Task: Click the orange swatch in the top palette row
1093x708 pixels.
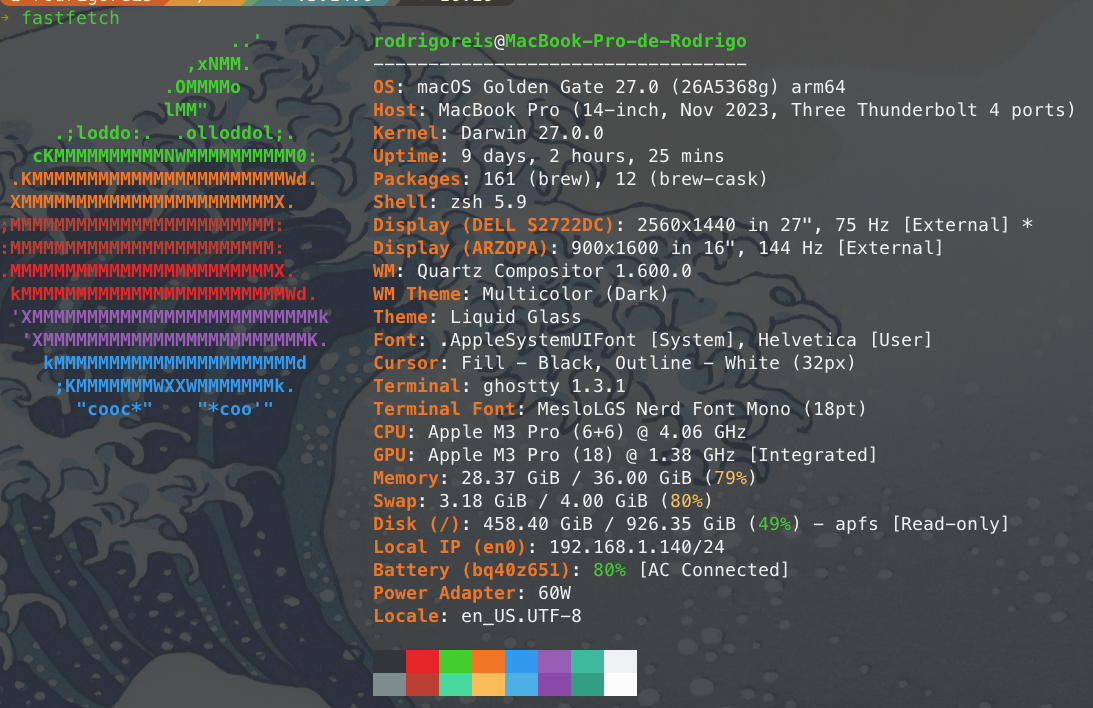Action: click(489, 661)
